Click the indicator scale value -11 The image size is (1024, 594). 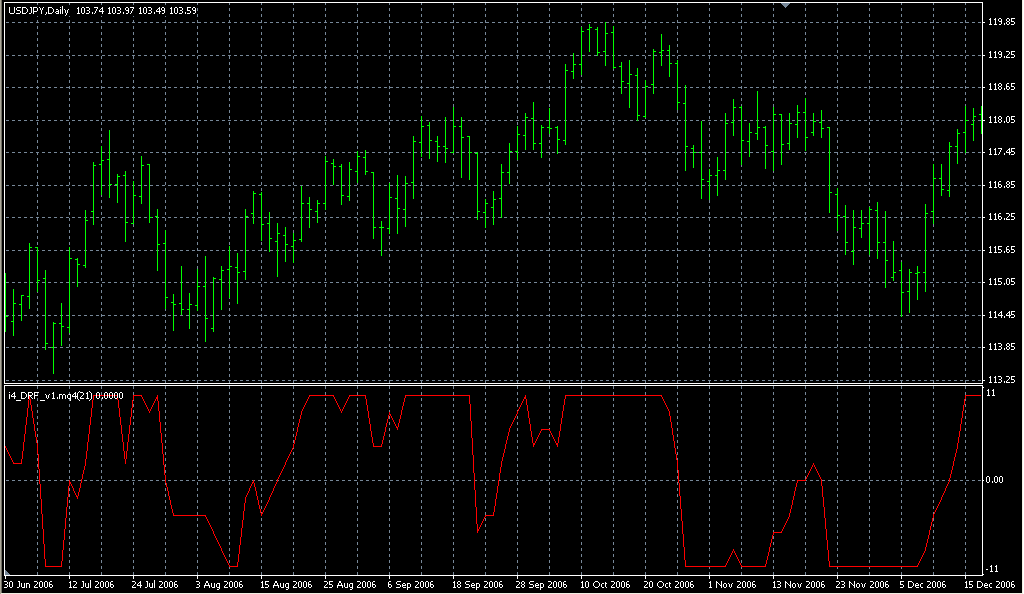pyautogui.click(x=994, y=567)
